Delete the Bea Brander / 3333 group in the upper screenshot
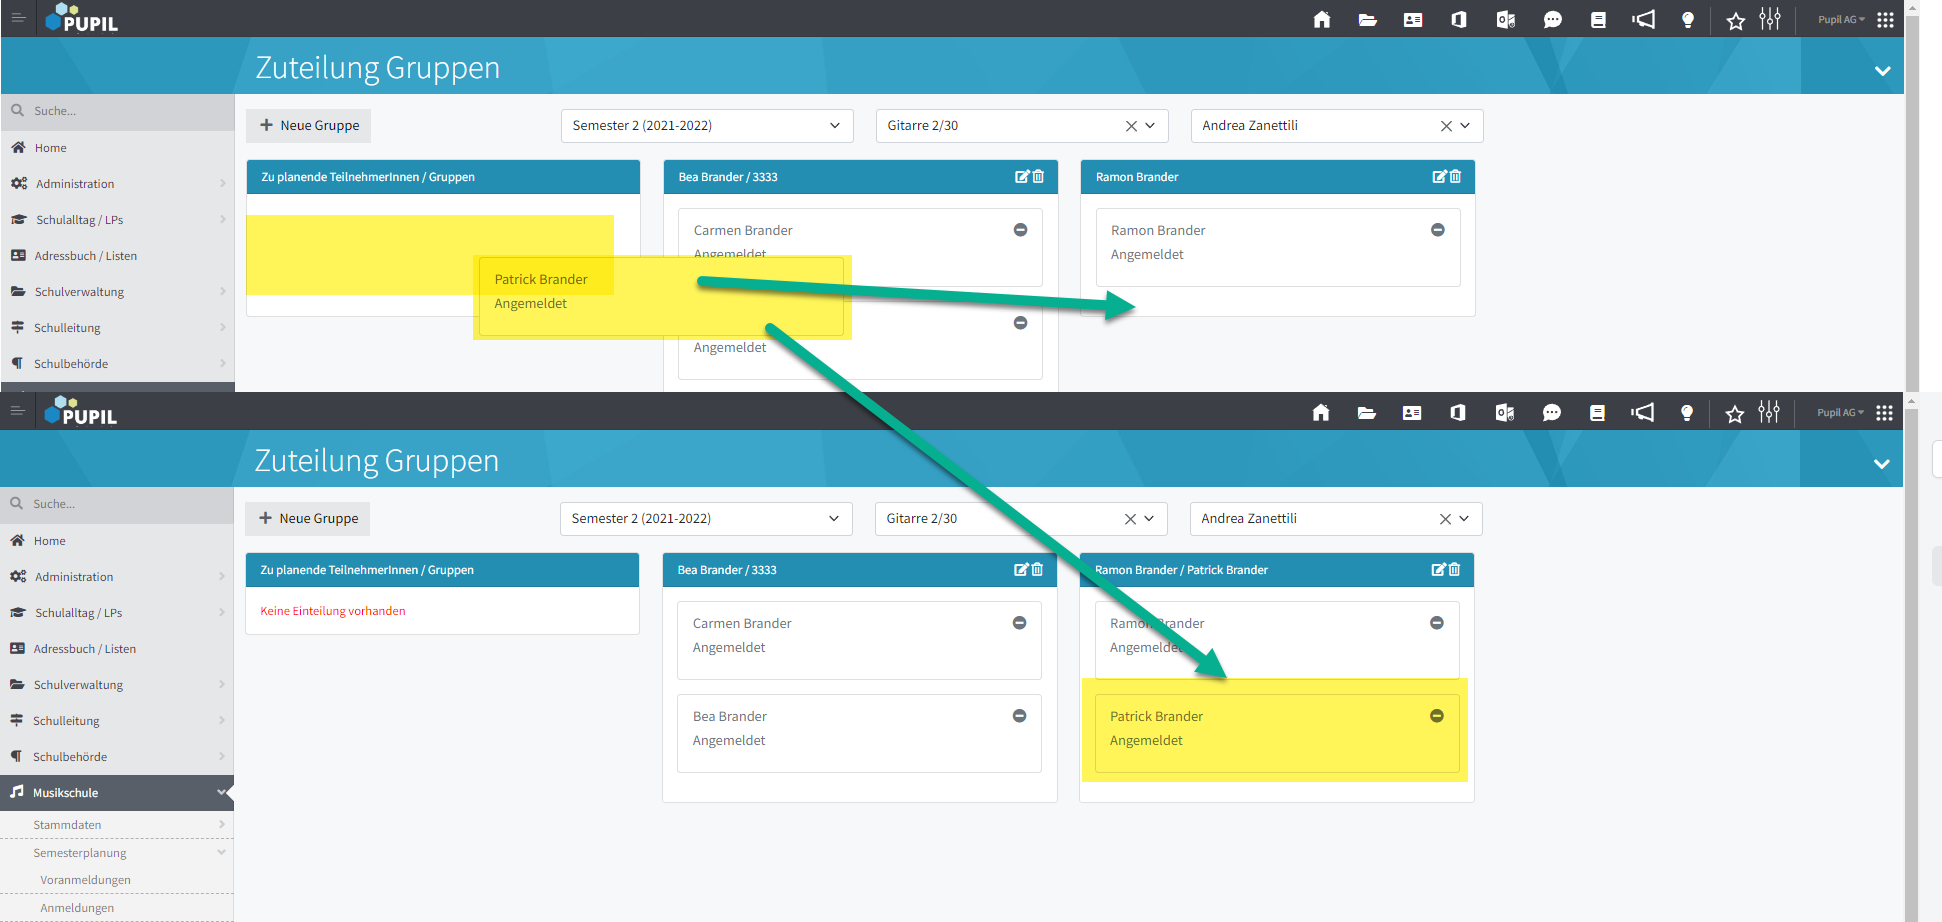The width and height of the screenshot is (1942, 922). (x=1038, y=177)
